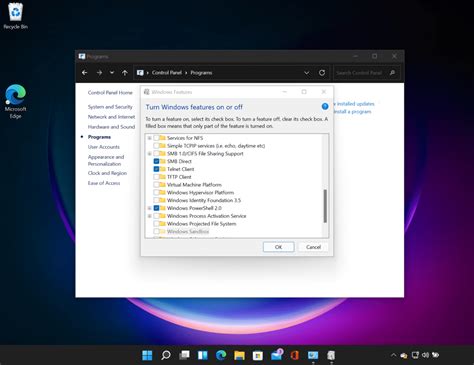
Task: Uncheck Windows PowerShell 2.0 checkbox
Action: click(x=156, y=208)
